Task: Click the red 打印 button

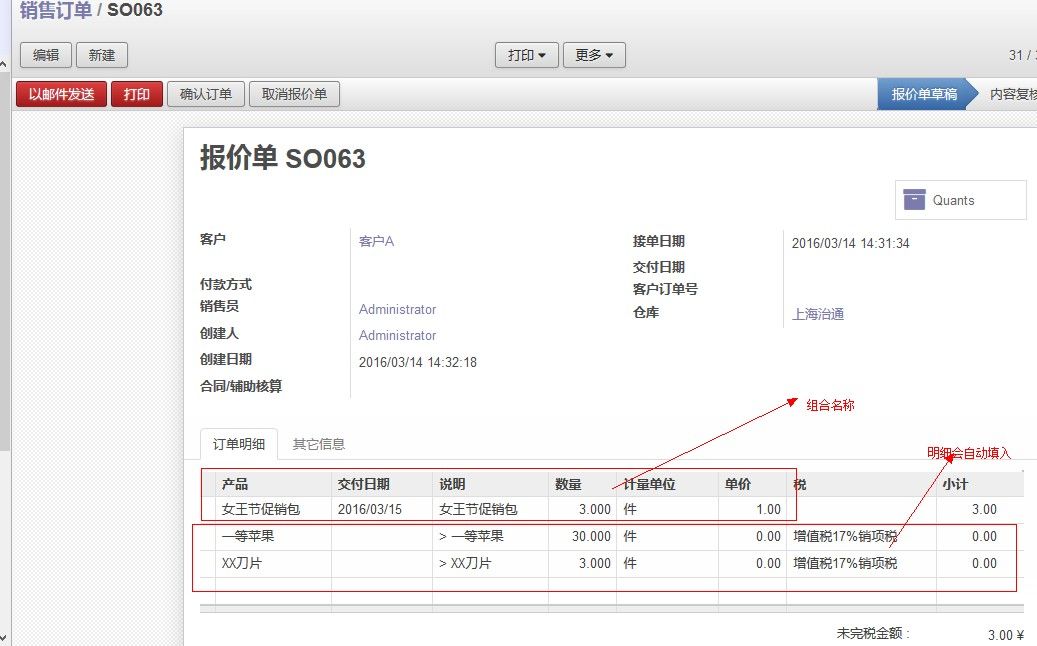Action: [x=136, y=94]
